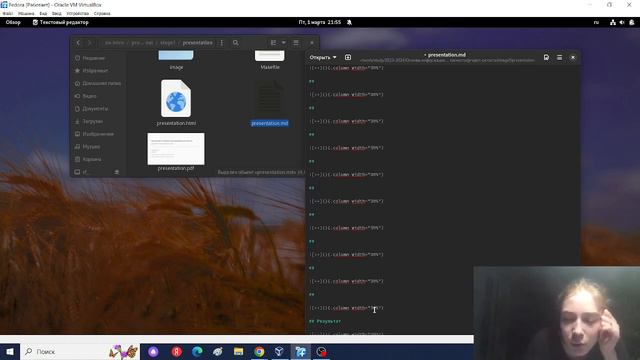This screenshot has width=640, height=360.
Task: Eject the mounted drive in the sidebar
Action: pos(117,172)
